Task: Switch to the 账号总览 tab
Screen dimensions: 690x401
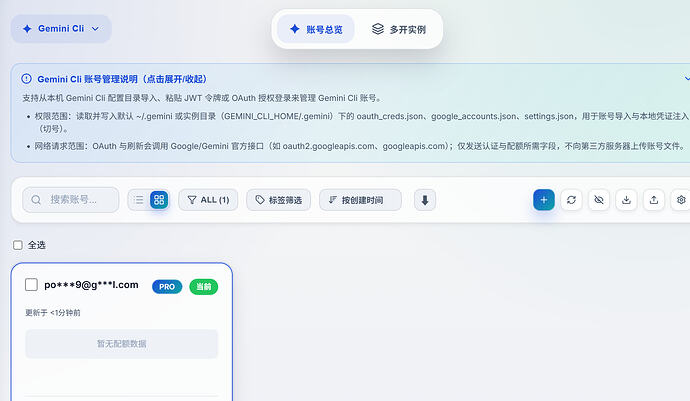Action: [x=316, y=29]
